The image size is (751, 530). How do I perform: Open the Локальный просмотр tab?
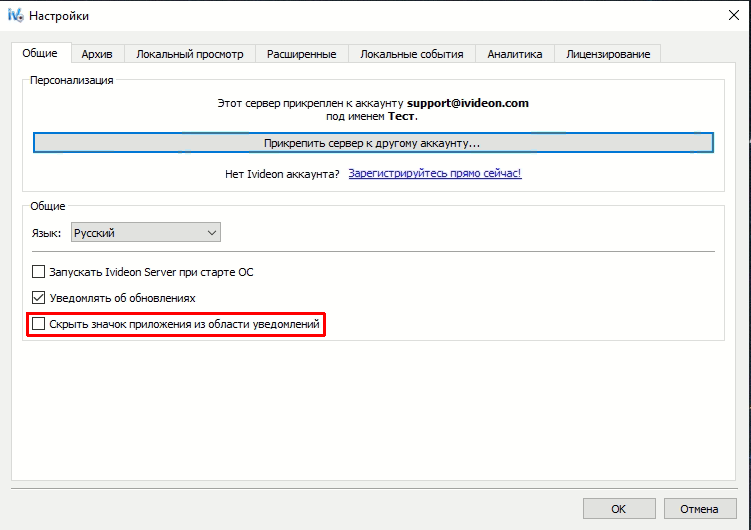tap(190, 54)
